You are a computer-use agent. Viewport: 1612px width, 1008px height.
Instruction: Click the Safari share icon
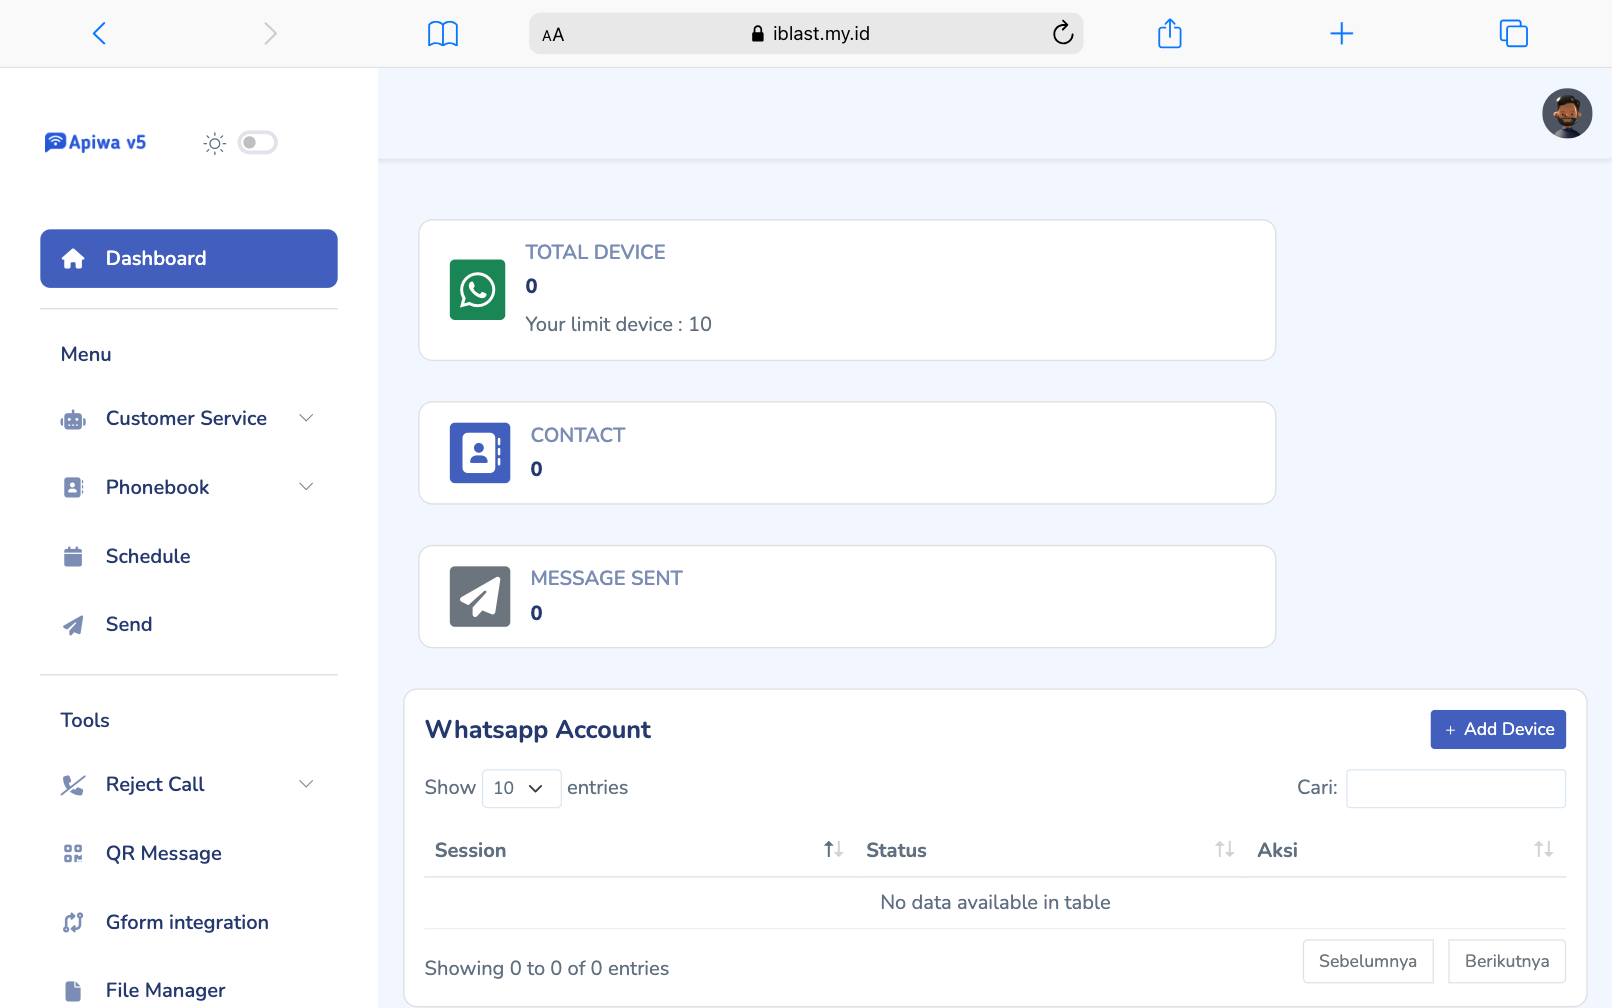(x=1169, y=34)
